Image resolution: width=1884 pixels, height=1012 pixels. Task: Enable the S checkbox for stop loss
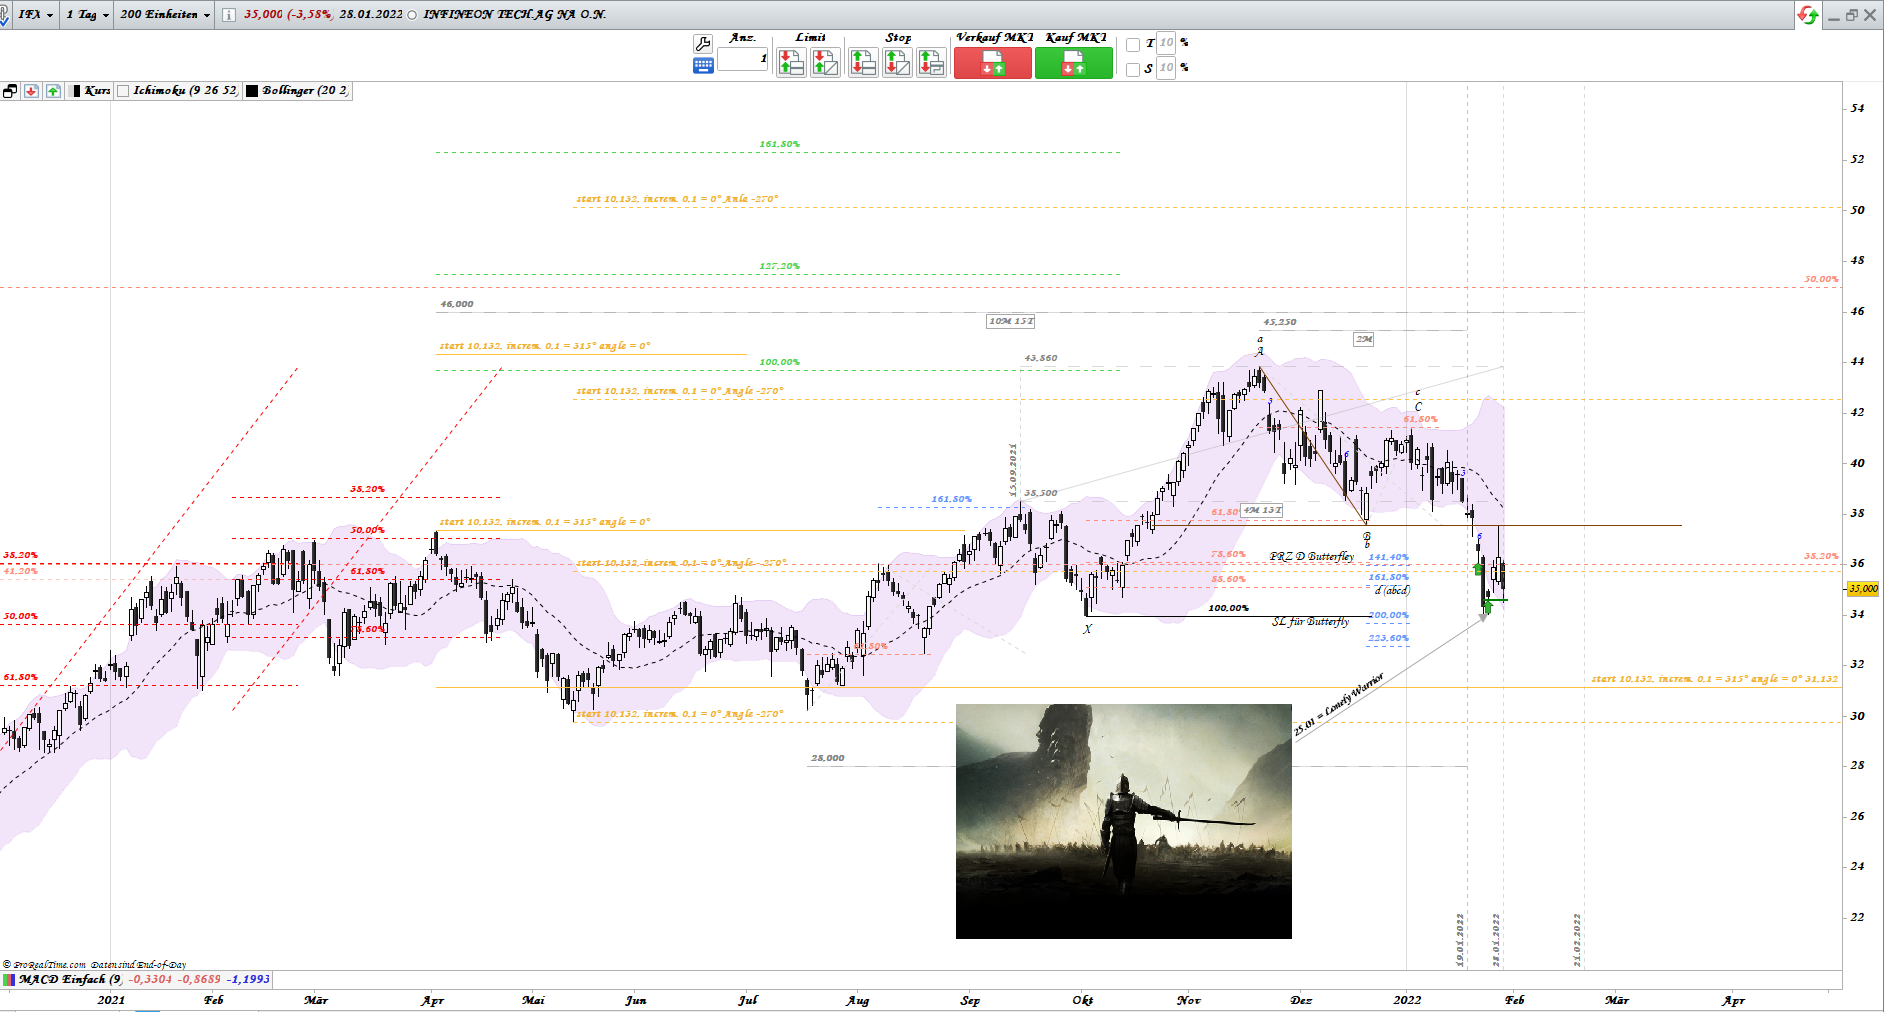[x=1133, y=68]
